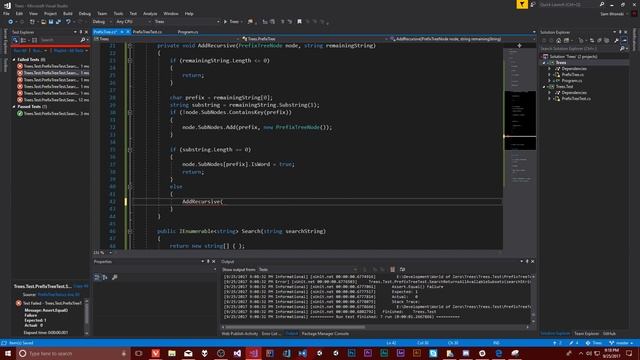Image resolution: width=640 pixels, height=360 pixels.
Task: Toggle Run Tests After Build in Test Explorer
Action: [x=15, y=40]
